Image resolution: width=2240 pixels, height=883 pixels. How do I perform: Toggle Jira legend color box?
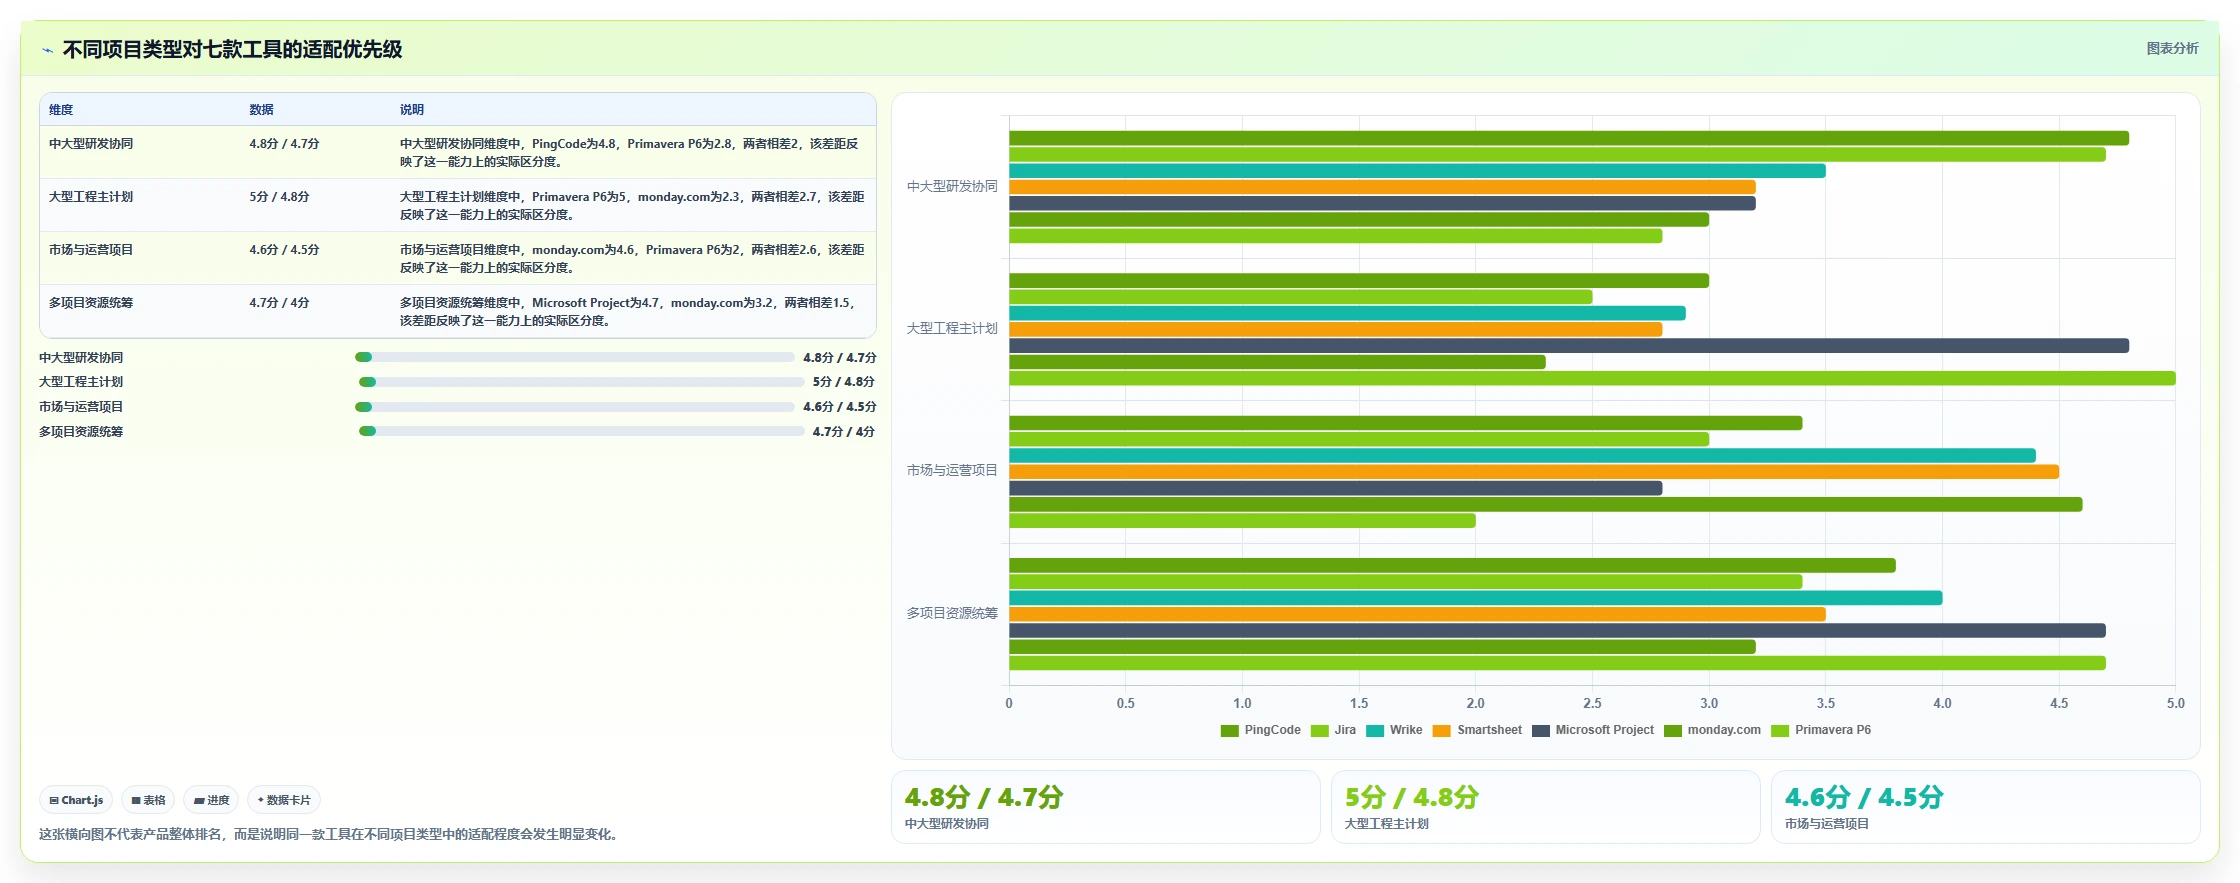[1320, 730]
